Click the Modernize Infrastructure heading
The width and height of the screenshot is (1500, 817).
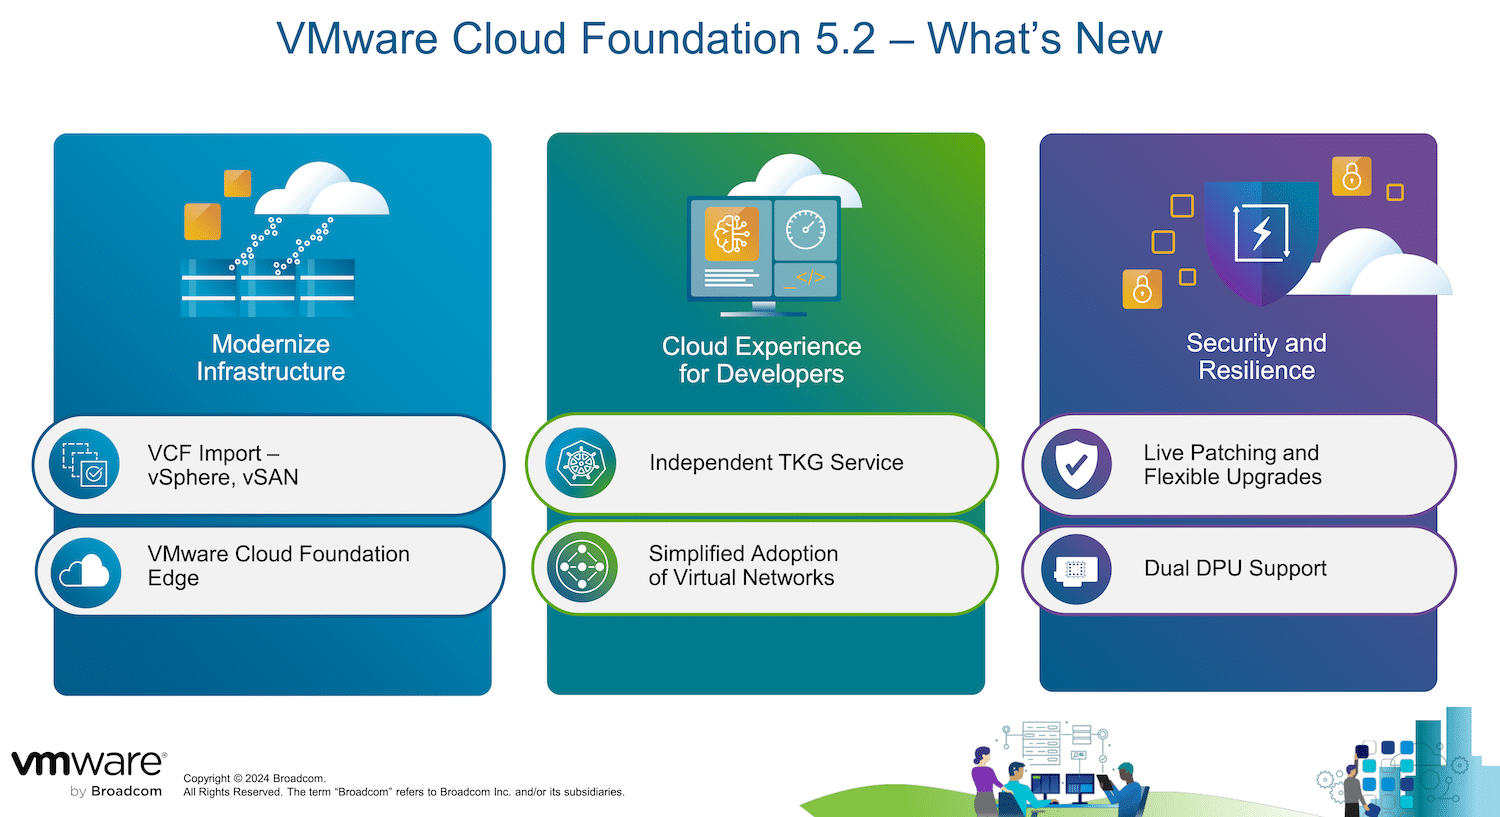(x=271, y=358)
